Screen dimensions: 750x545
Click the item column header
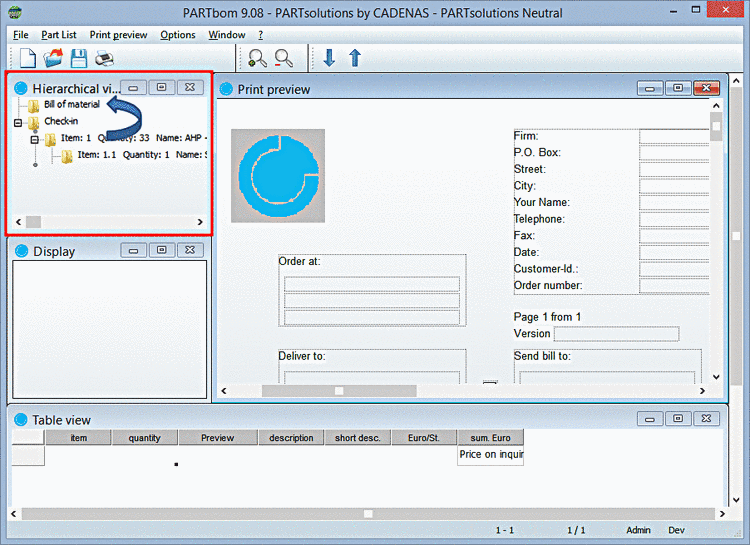[78, 438]
